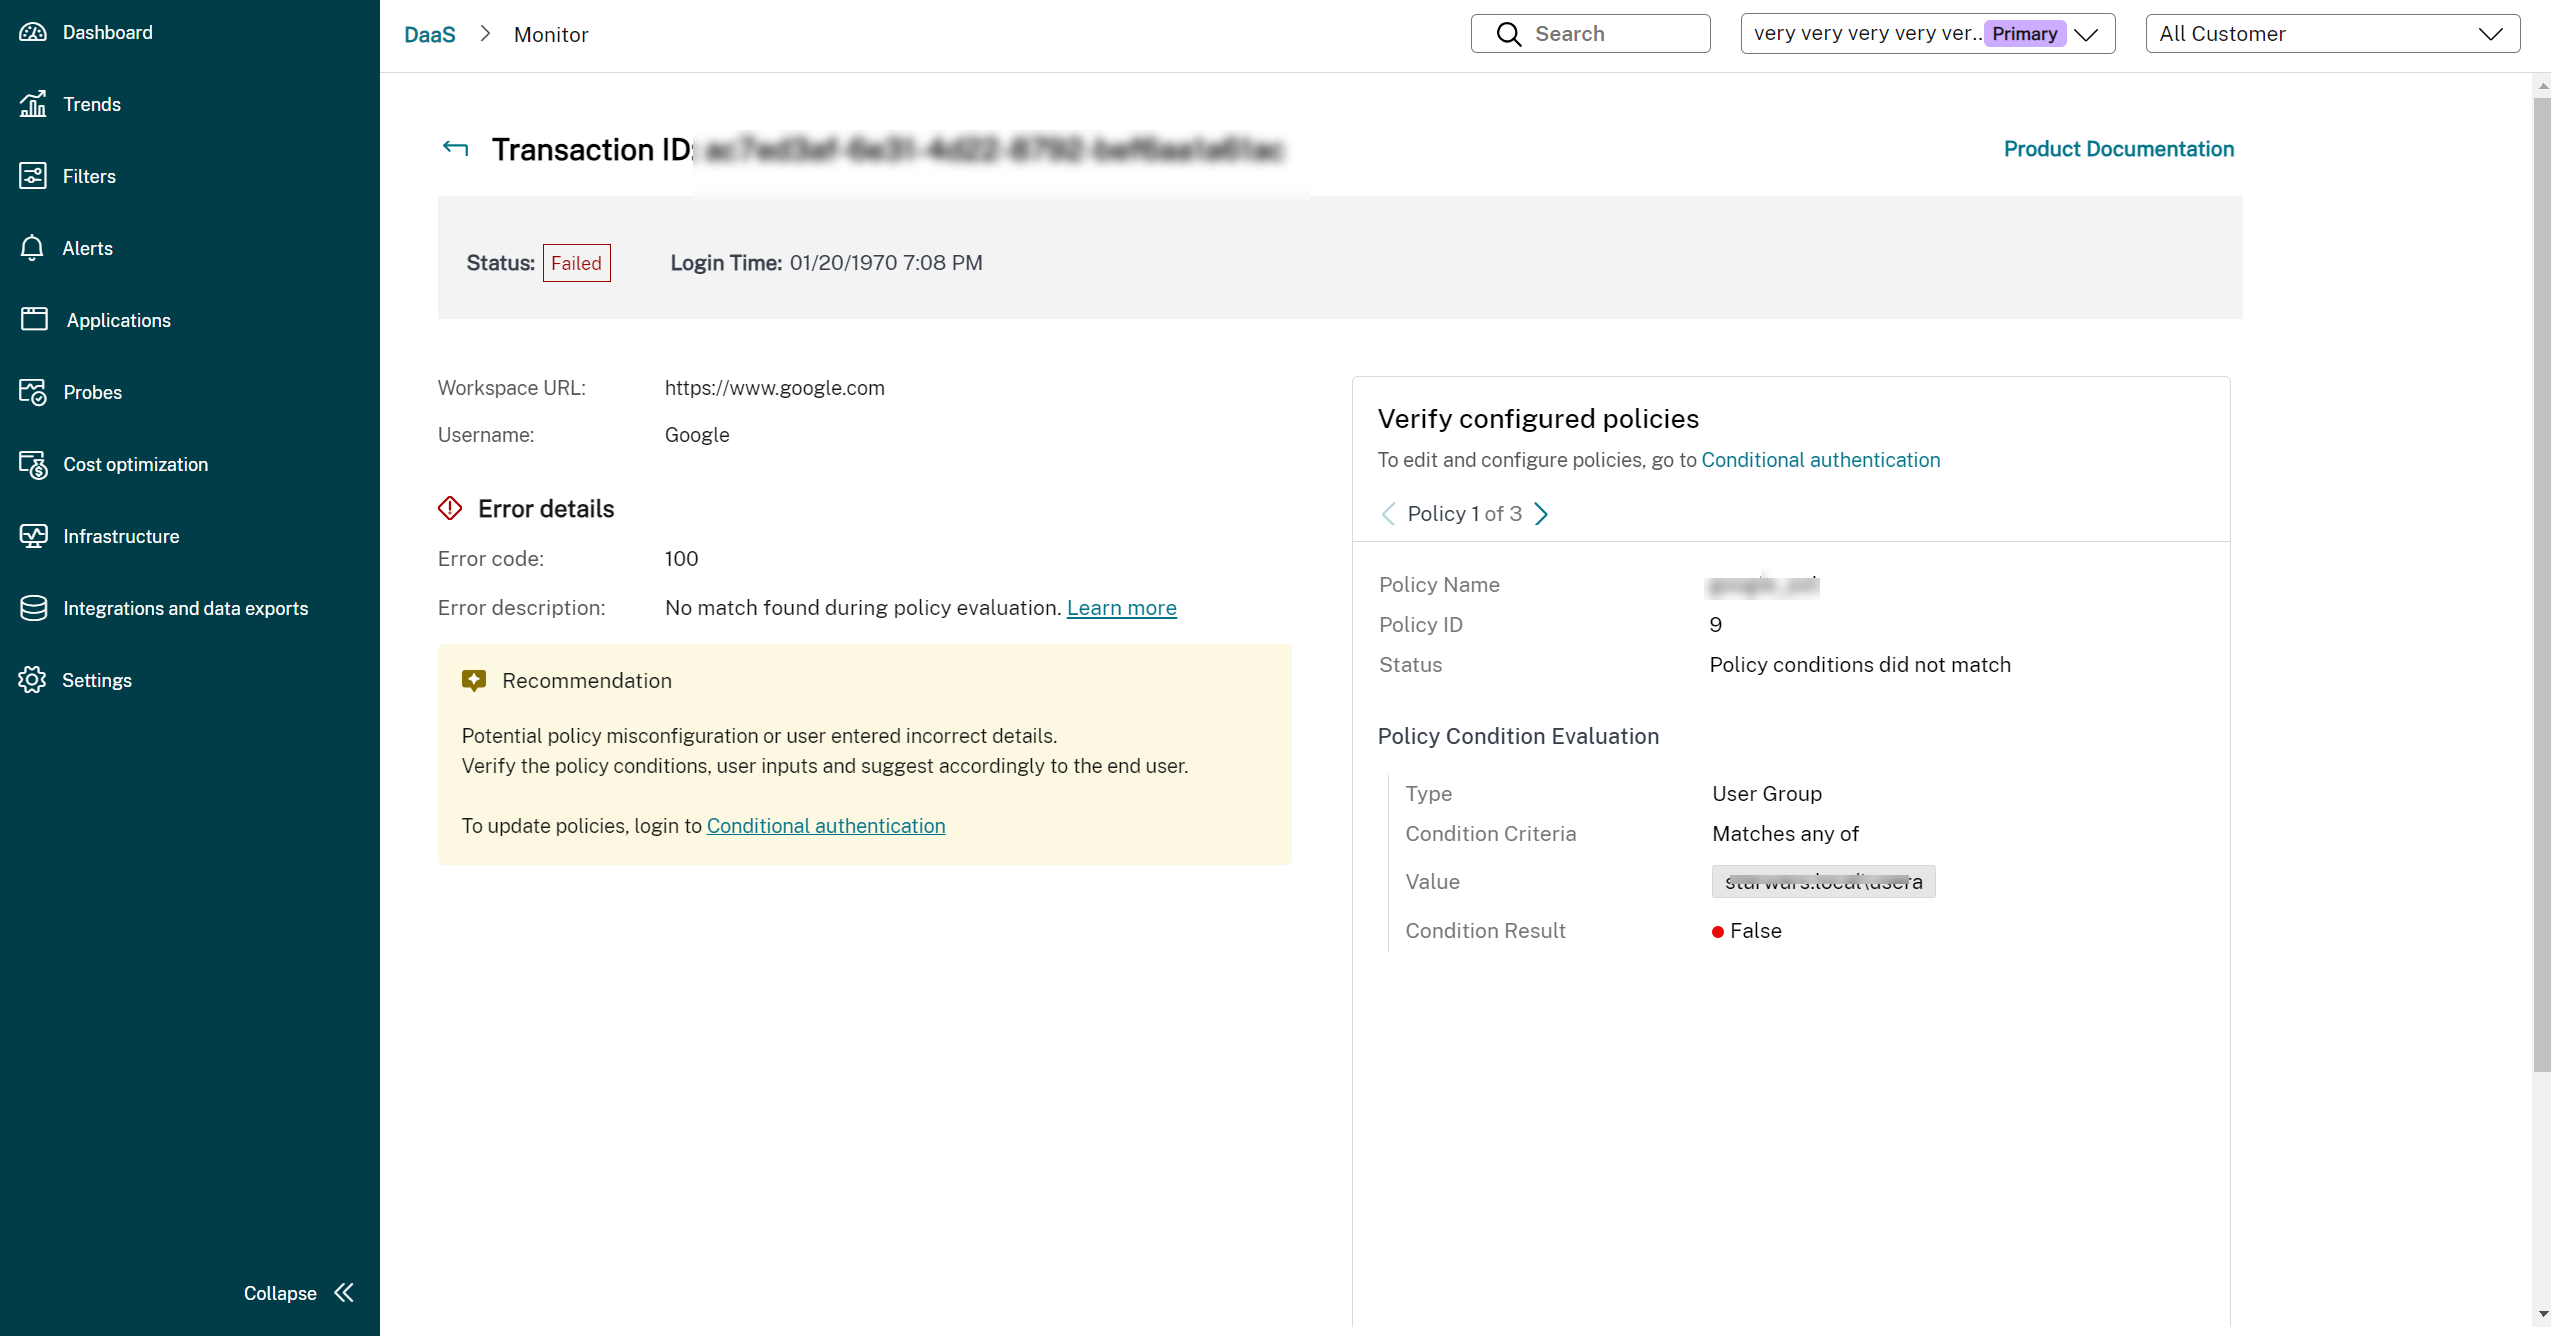Open Alerts using the bell icon
The width and height of the screenshot is (2551, 1336).
pos(32,248)
